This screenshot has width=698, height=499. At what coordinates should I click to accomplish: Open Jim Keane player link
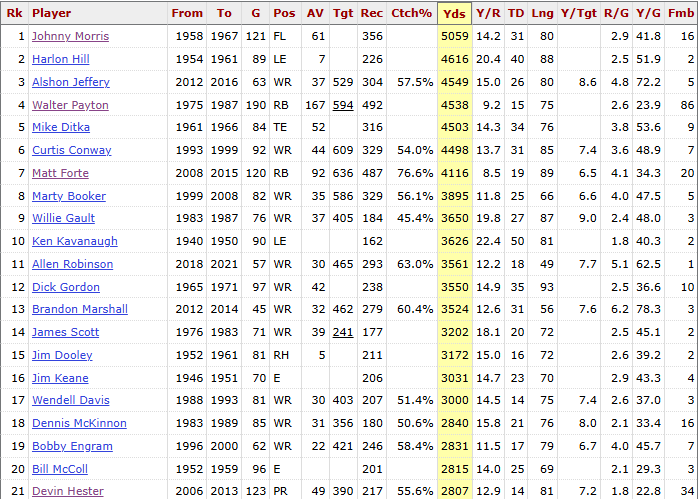(x=60, y=378)
